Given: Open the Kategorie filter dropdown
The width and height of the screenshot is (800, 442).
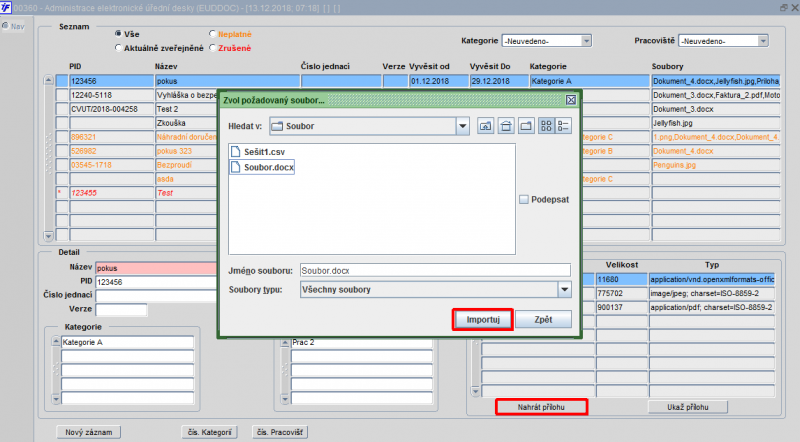Looking at the screenshot, I should (586, 41).
